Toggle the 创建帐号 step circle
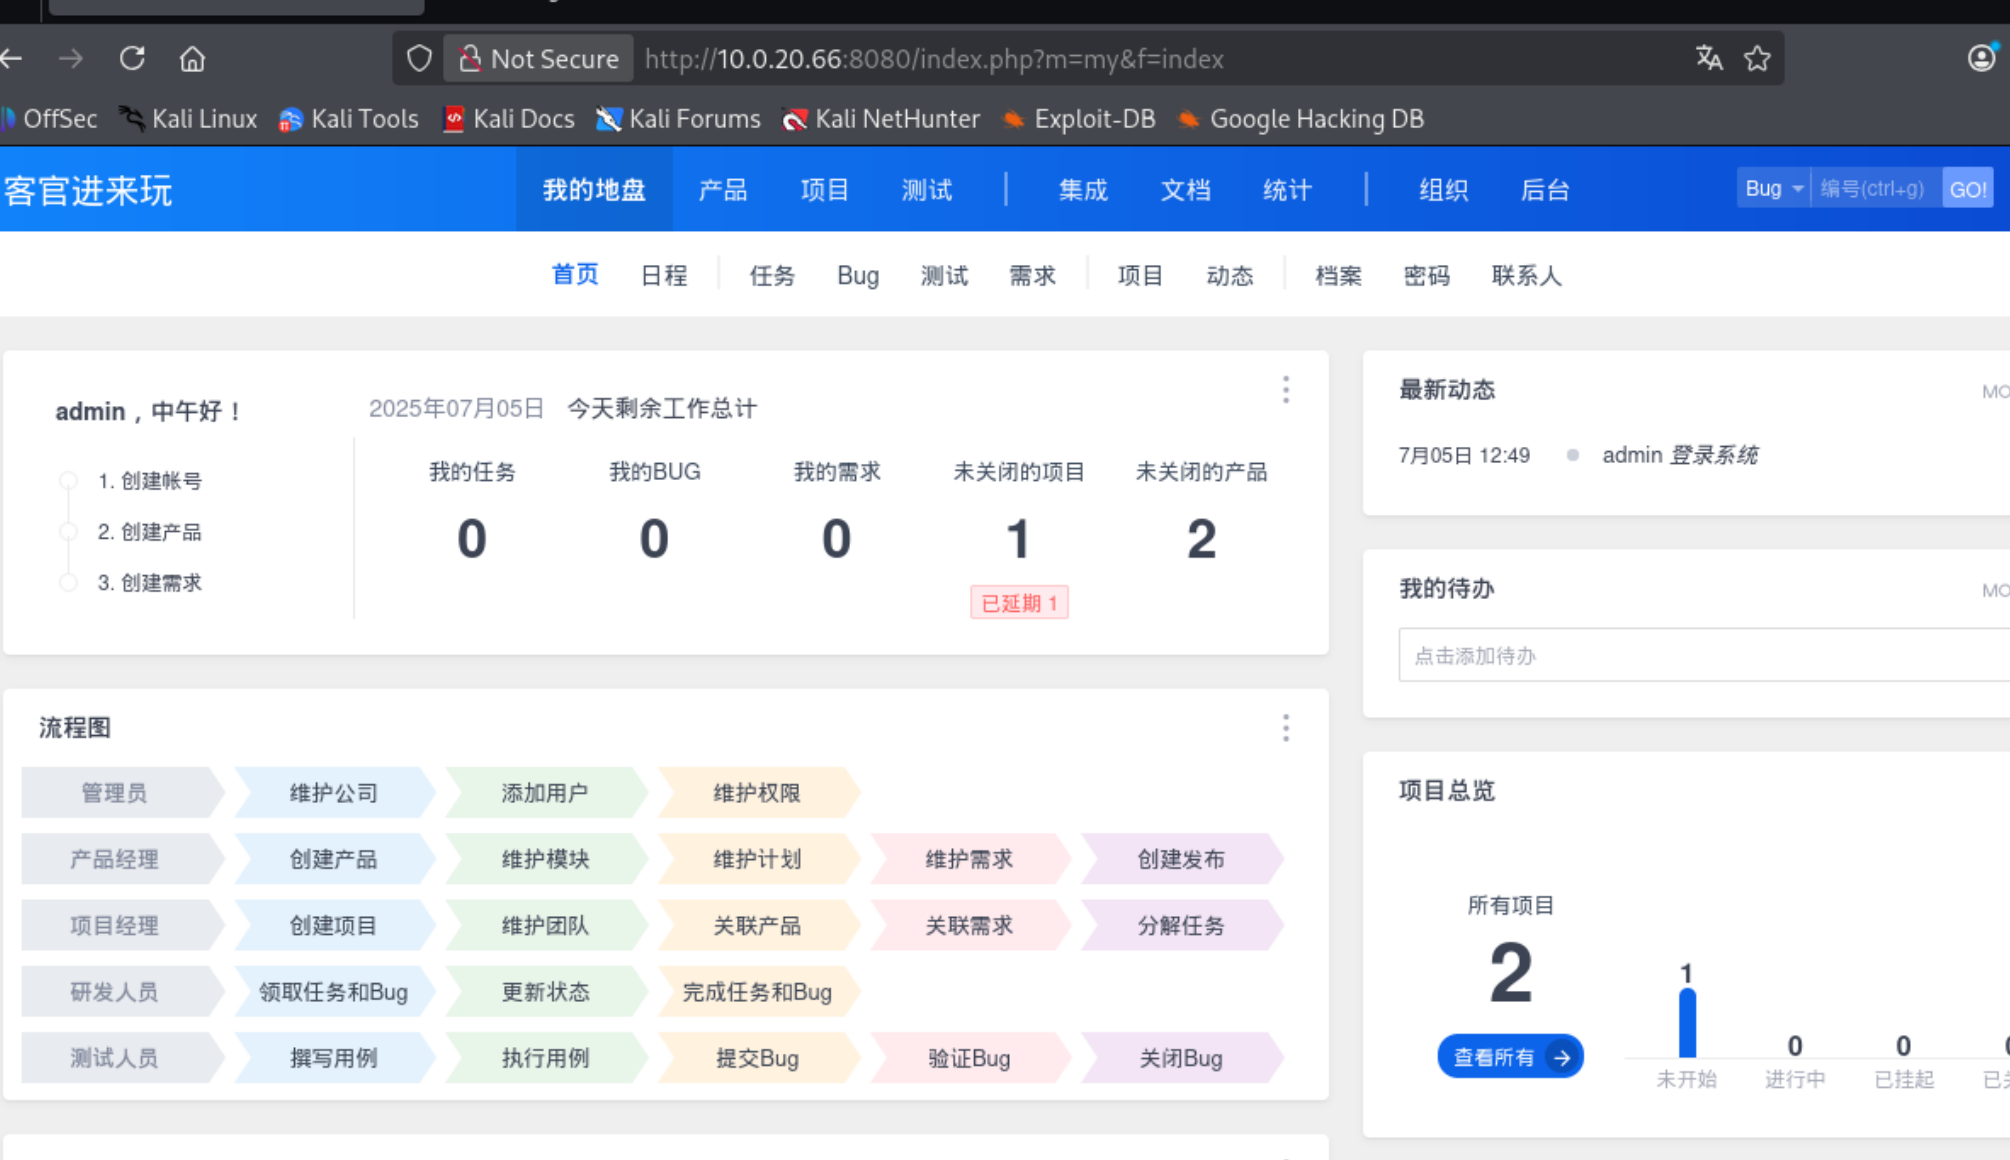Viewport: 2010px width, 1160px height. [x=68, y=481]
